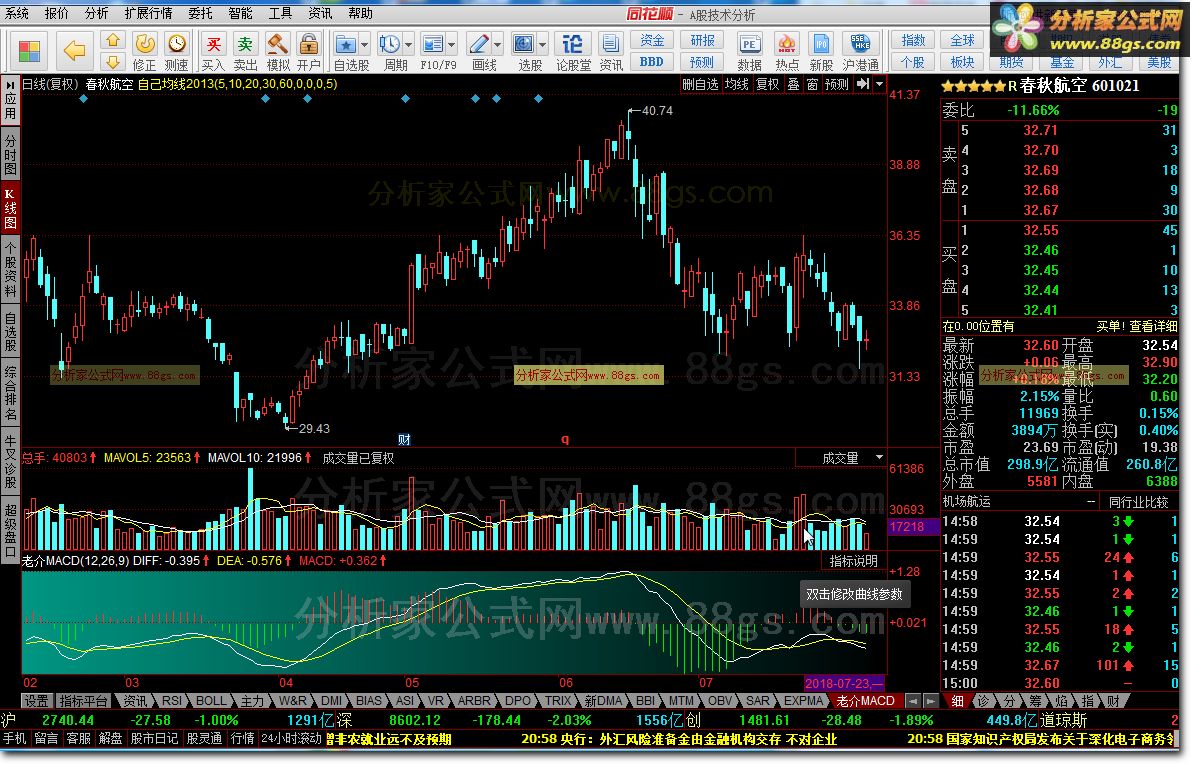The image size is (1192, 764).
Task: Toggle the 叠 overlay option
Action: tap(793, 84)
